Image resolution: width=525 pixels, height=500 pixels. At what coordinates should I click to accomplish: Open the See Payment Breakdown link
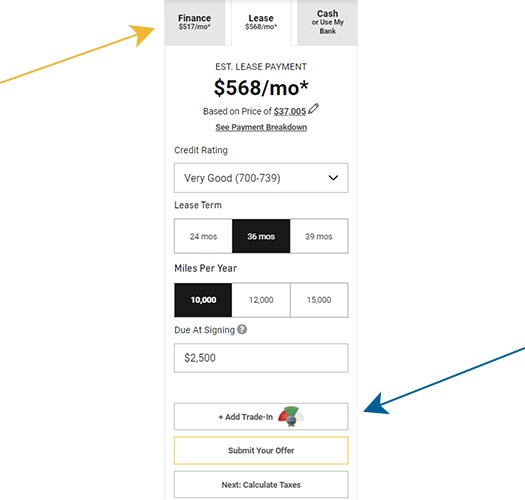coord(261,127)
